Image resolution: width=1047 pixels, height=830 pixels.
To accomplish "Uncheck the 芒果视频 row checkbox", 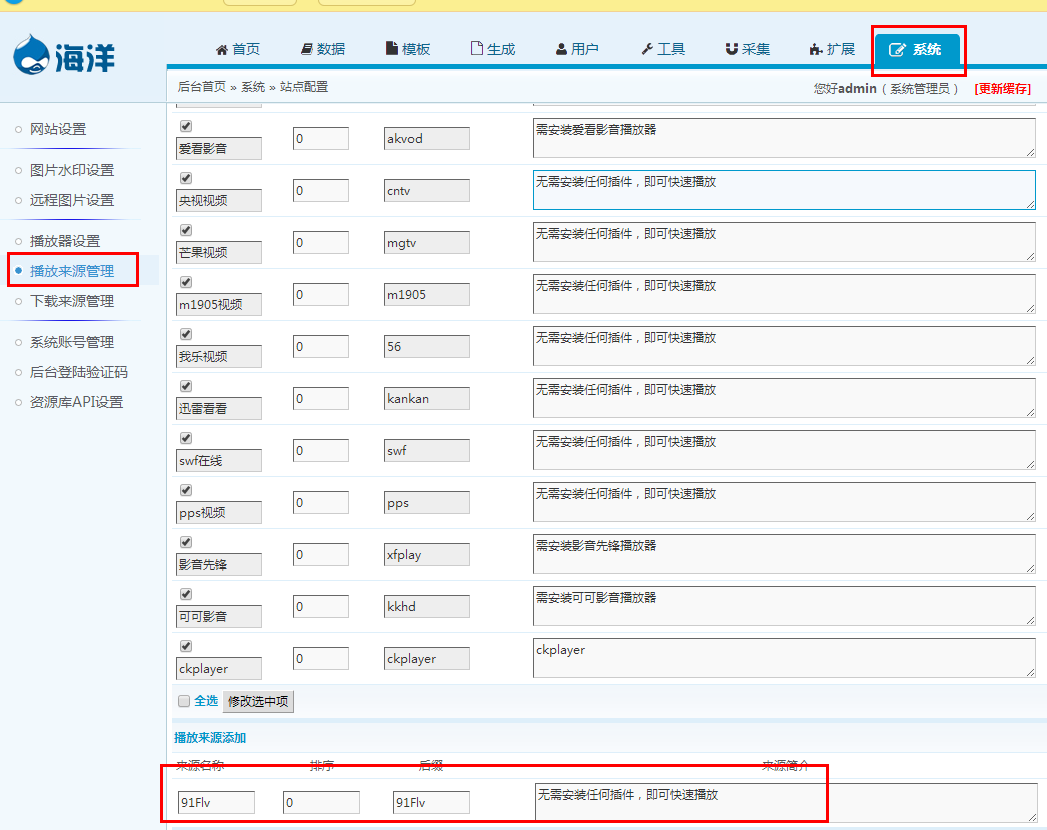I will (186, 230).
